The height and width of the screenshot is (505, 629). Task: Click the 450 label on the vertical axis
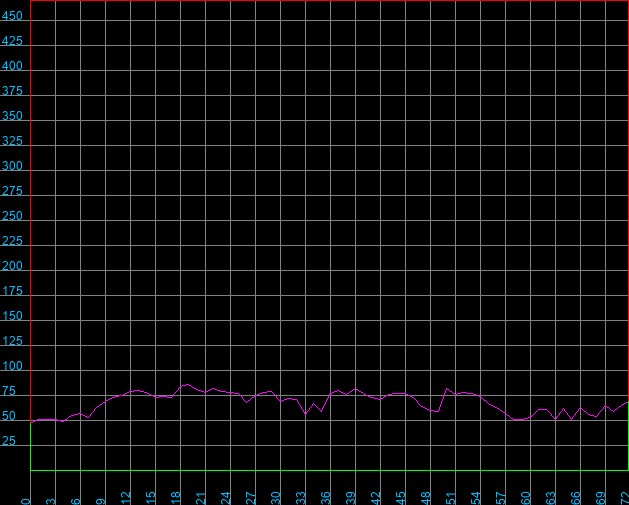tap(12, 16)
